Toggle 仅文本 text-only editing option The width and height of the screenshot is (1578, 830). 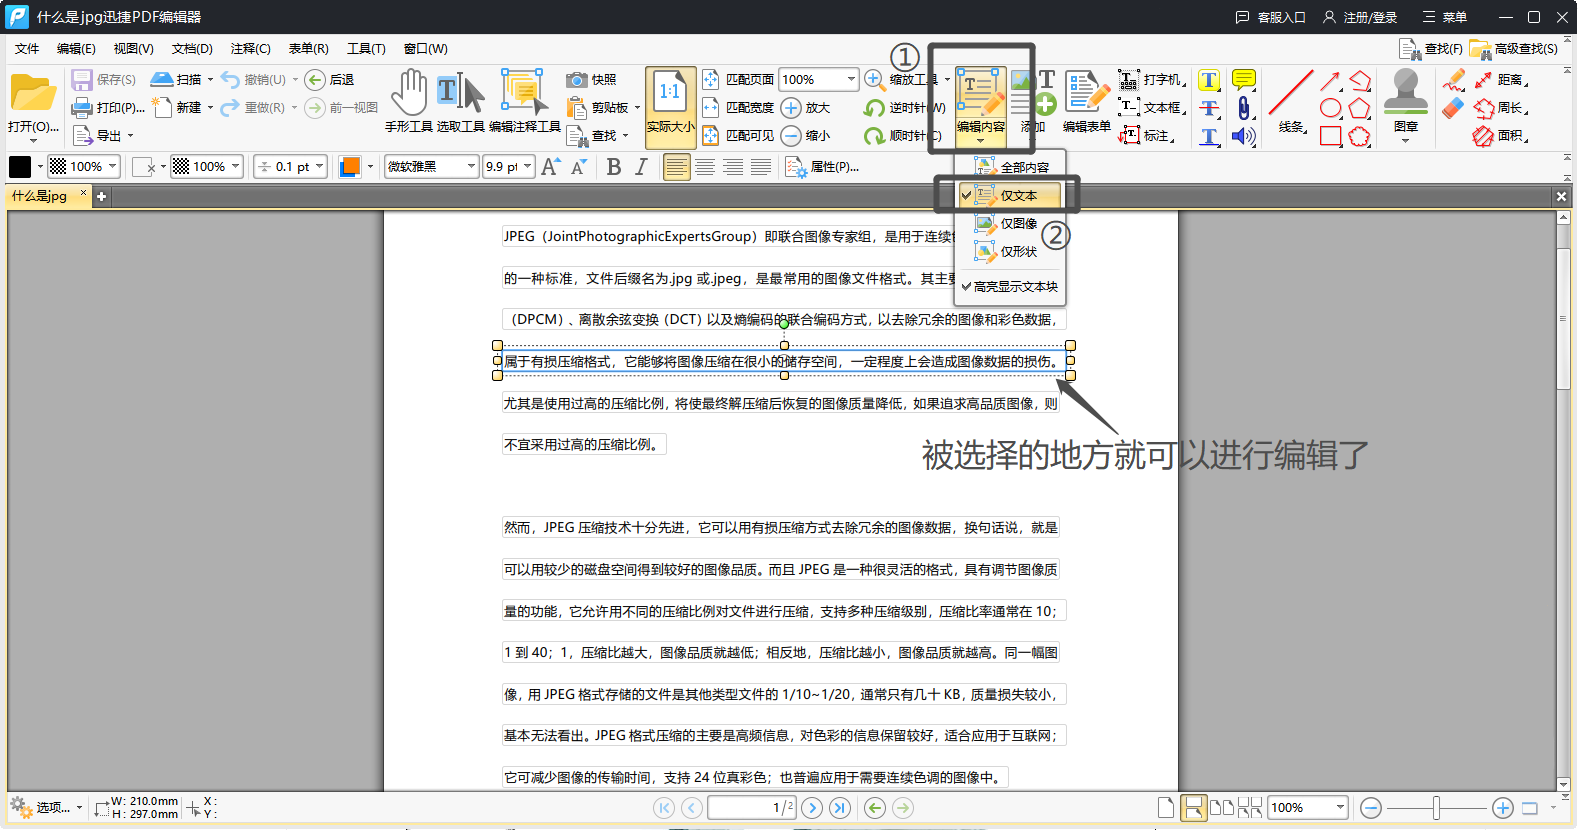[1010, 195]
